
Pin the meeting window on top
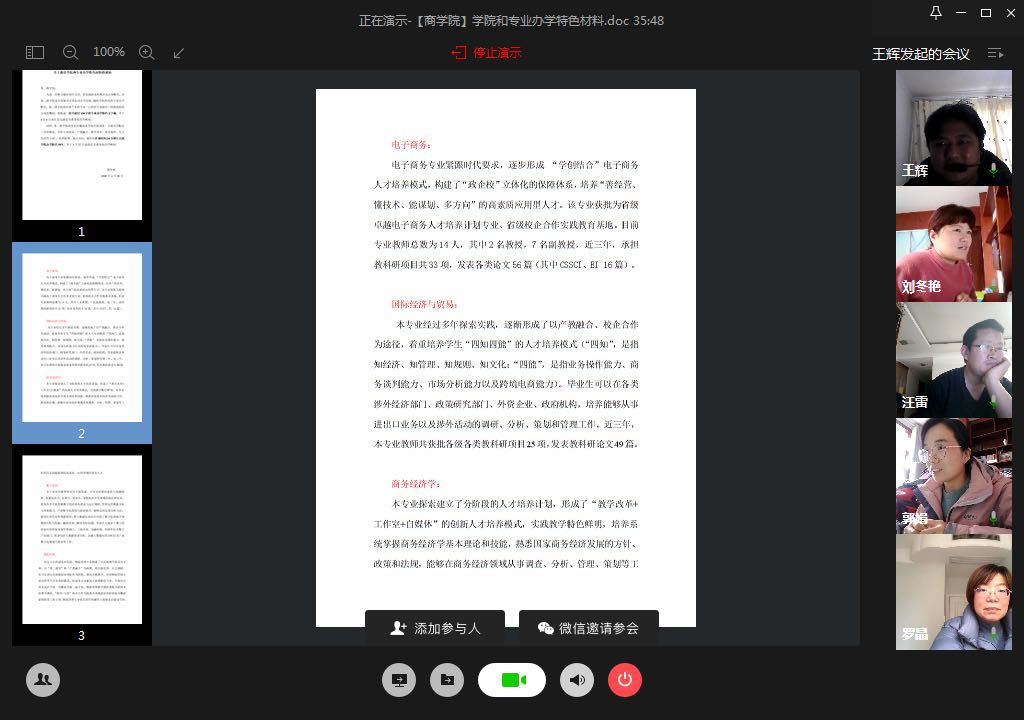click(935, 13)
